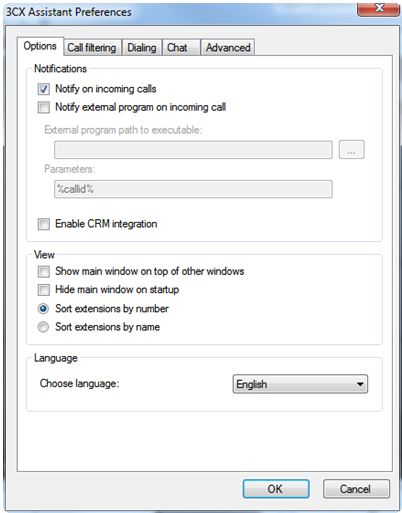Uncheck Notify on incoming calls
This screenshot has height=513, width=402.
44,89
